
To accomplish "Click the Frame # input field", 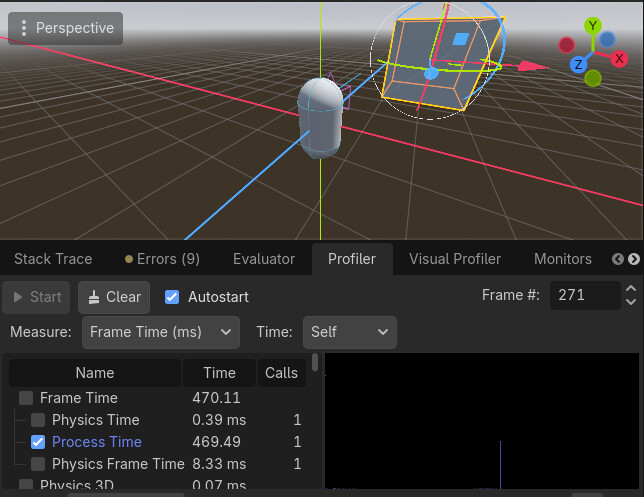I will (585, 295).
